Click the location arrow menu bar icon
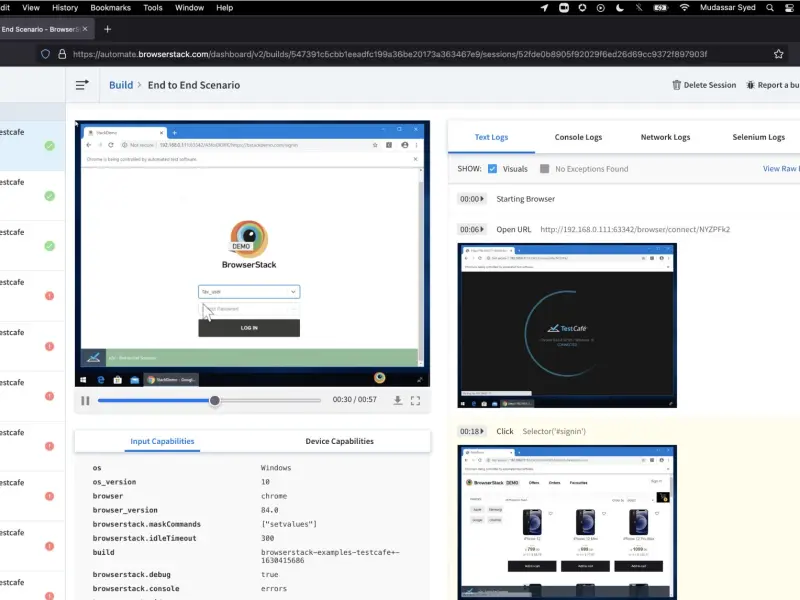The width and height of the screenshot is (800, 600). [544, 8]
